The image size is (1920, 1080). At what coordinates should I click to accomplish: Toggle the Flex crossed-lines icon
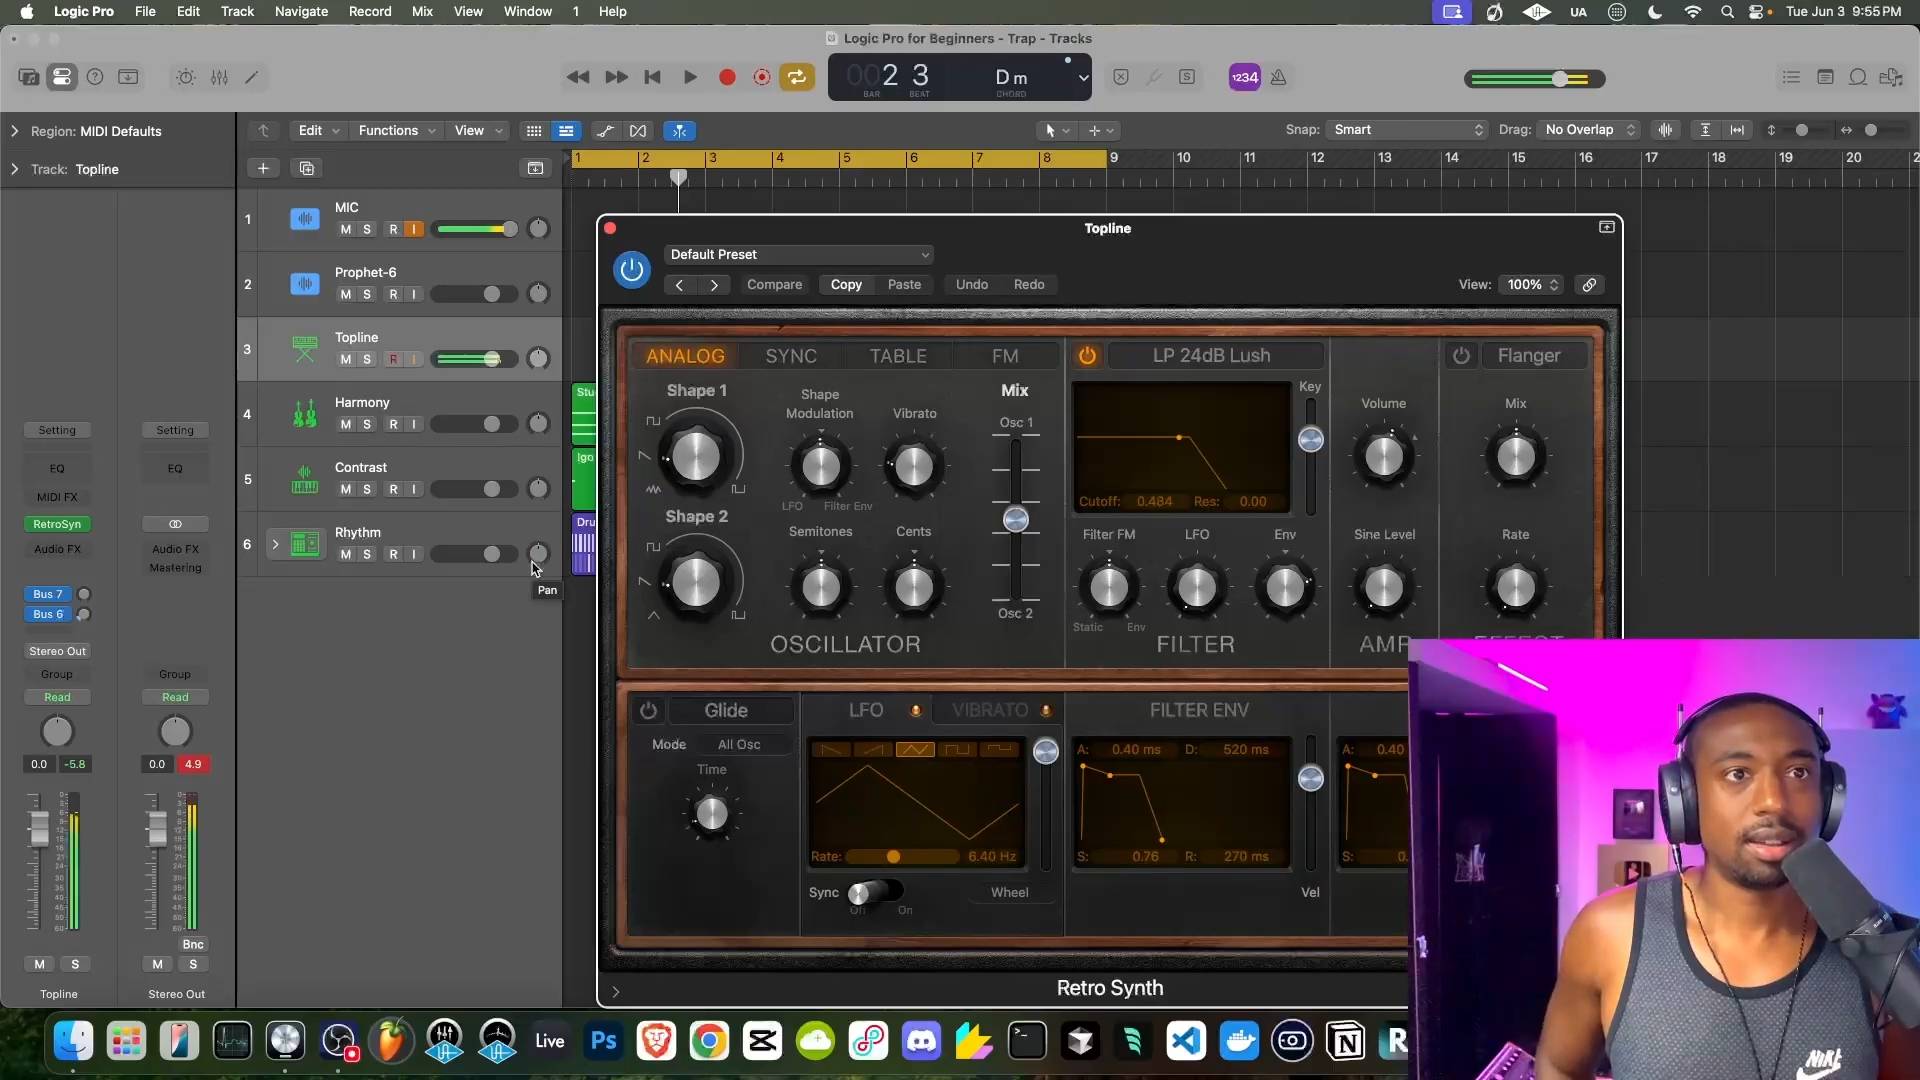pyautogui.click(x=638, y=131)
